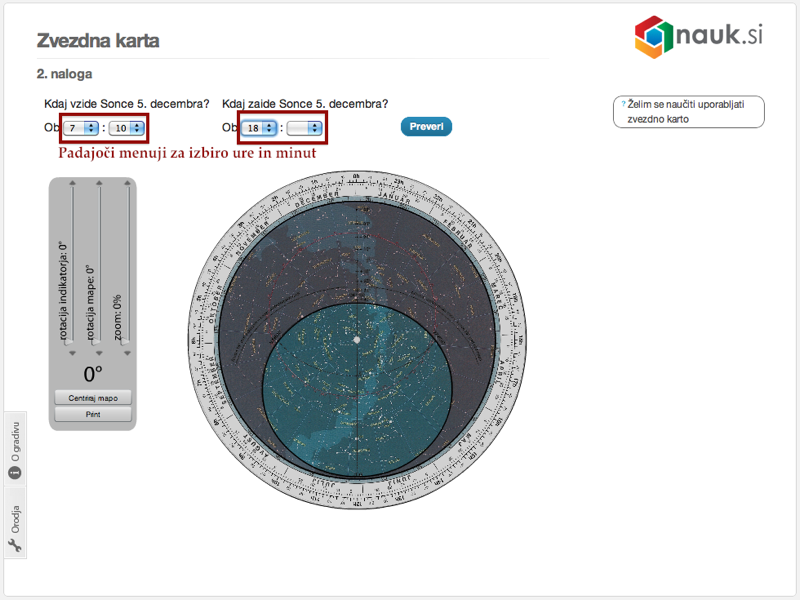Click the wrench icon on Orodja tab
800x600 pixels.
(x=15, y=545)
